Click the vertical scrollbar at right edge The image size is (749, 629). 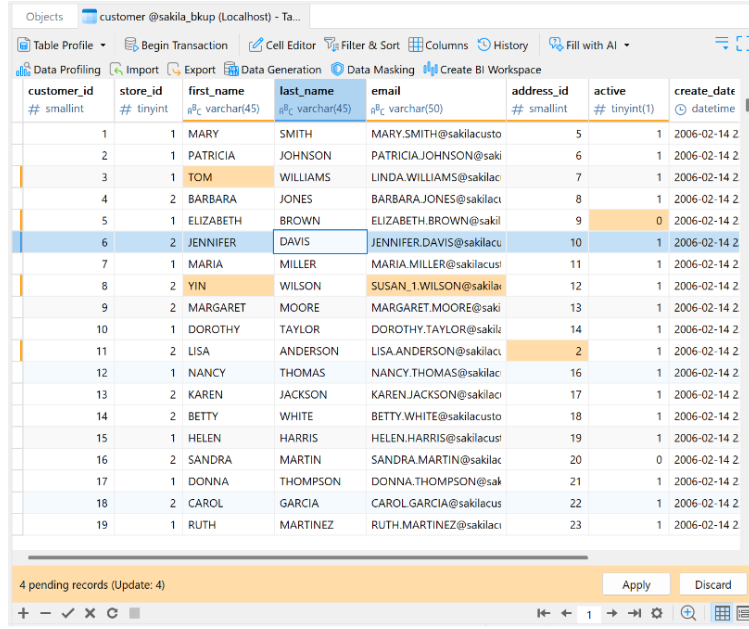click(747, 105)
